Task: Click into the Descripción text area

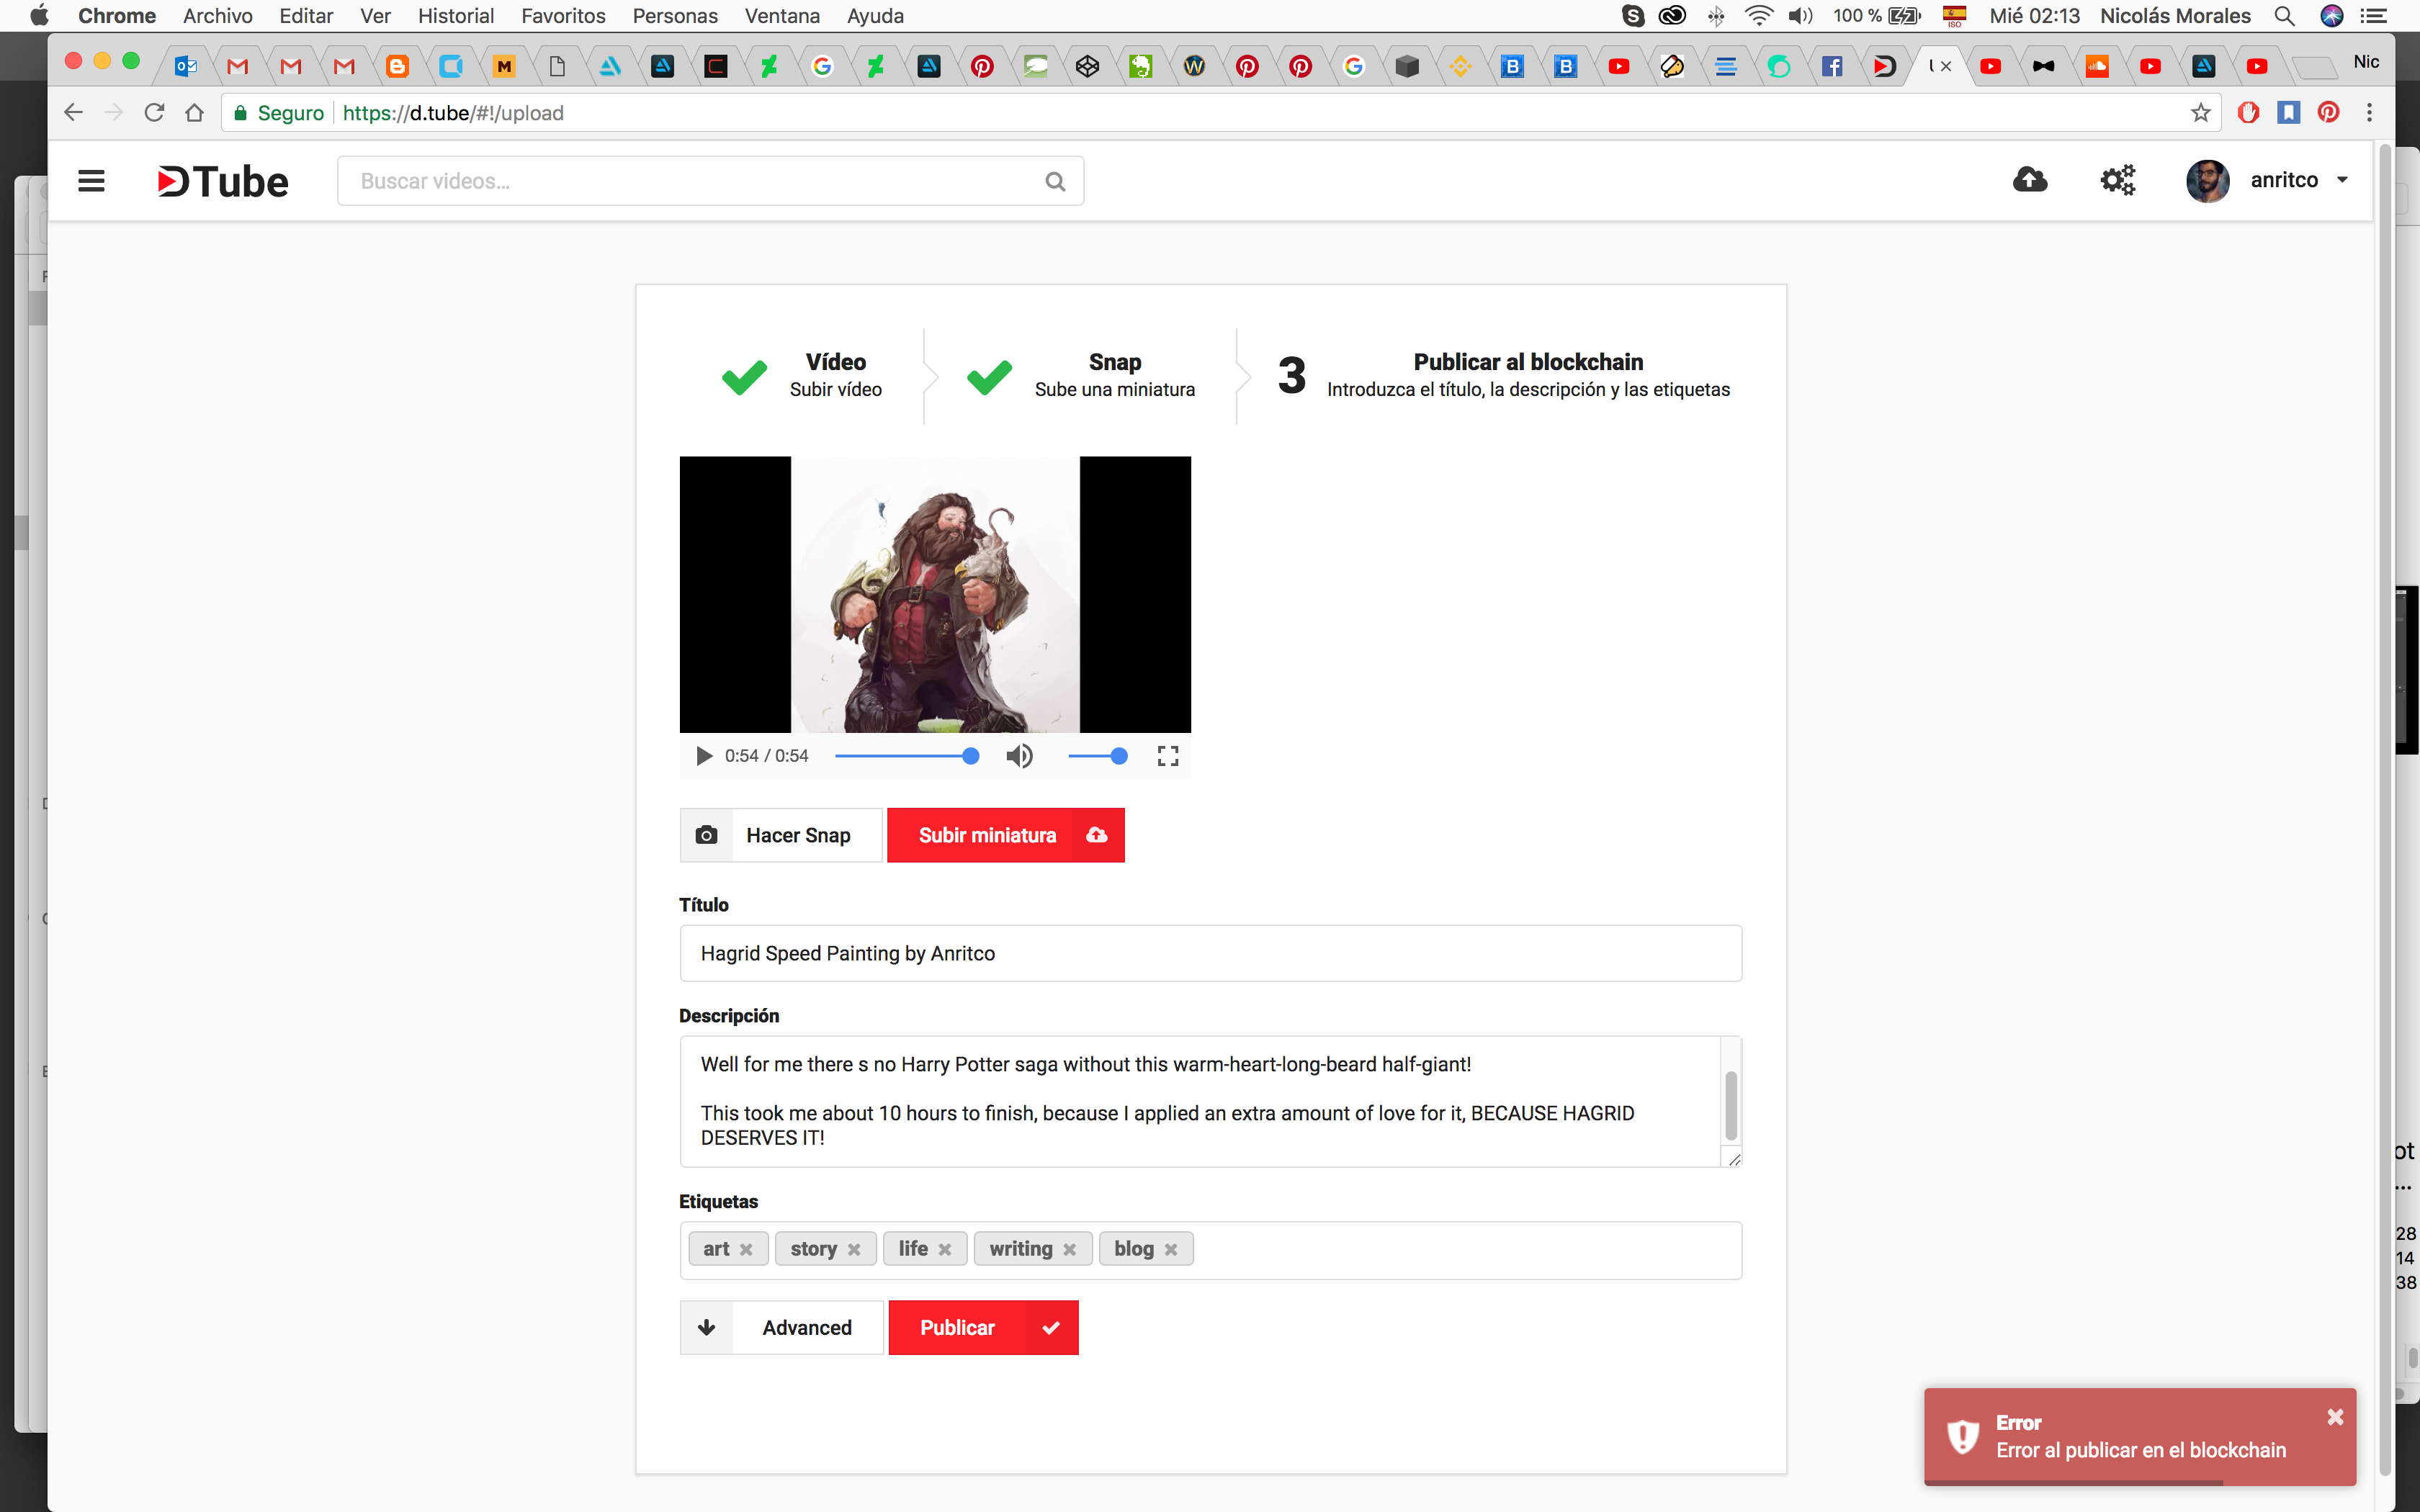Action: pos(1200,1101)
